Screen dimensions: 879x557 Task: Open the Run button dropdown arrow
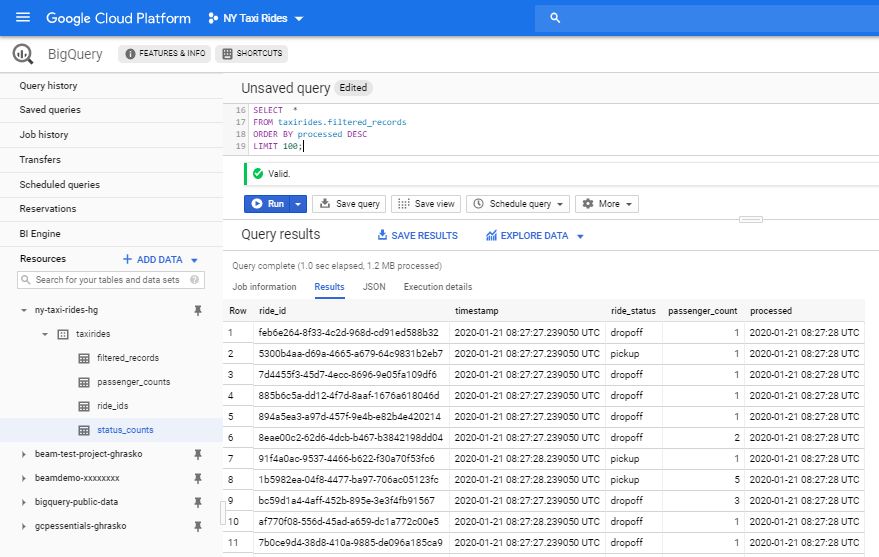click(x=298, y=204)
